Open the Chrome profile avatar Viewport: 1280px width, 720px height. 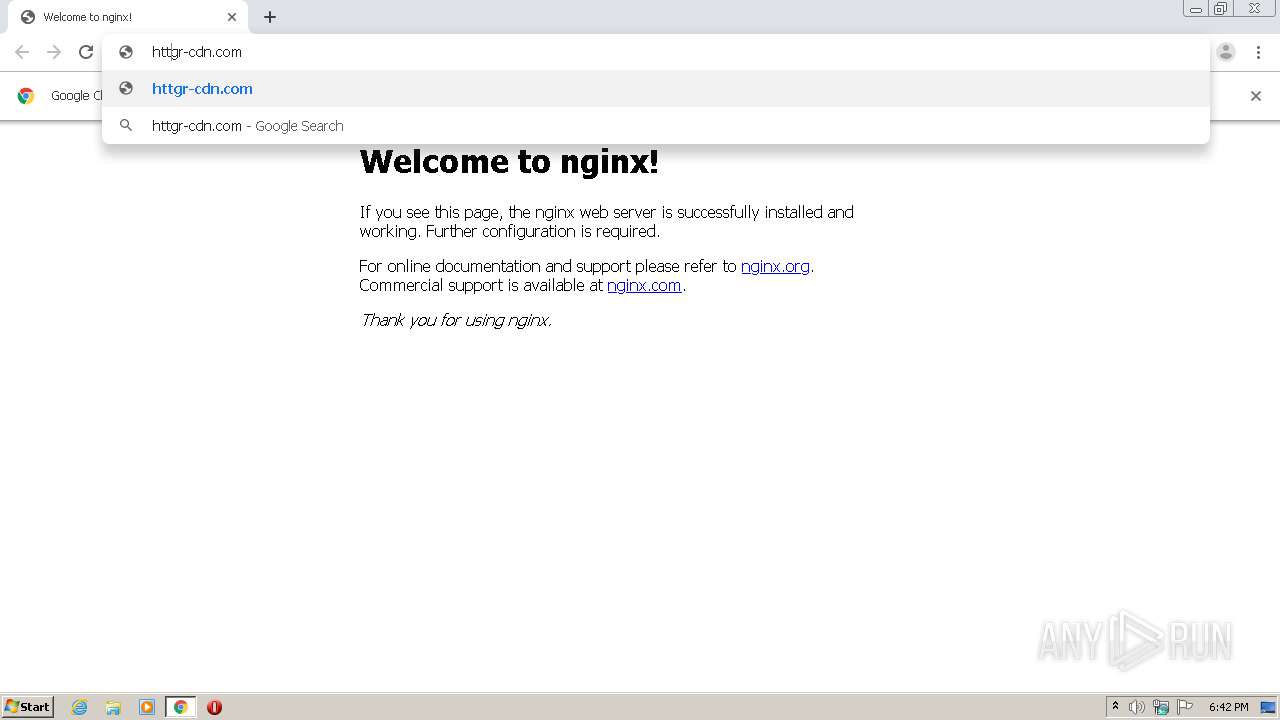pos(1226,52)
